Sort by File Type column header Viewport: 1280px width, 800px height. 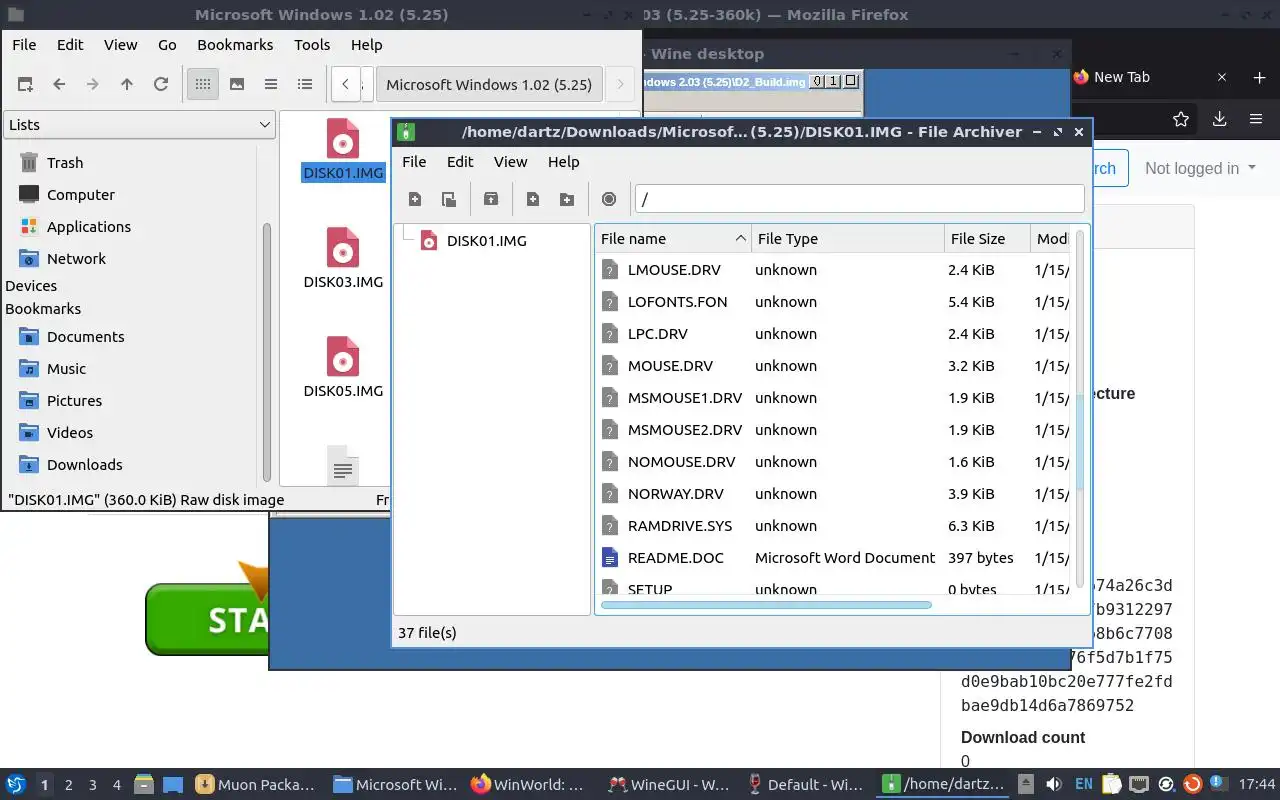[848, 239]
